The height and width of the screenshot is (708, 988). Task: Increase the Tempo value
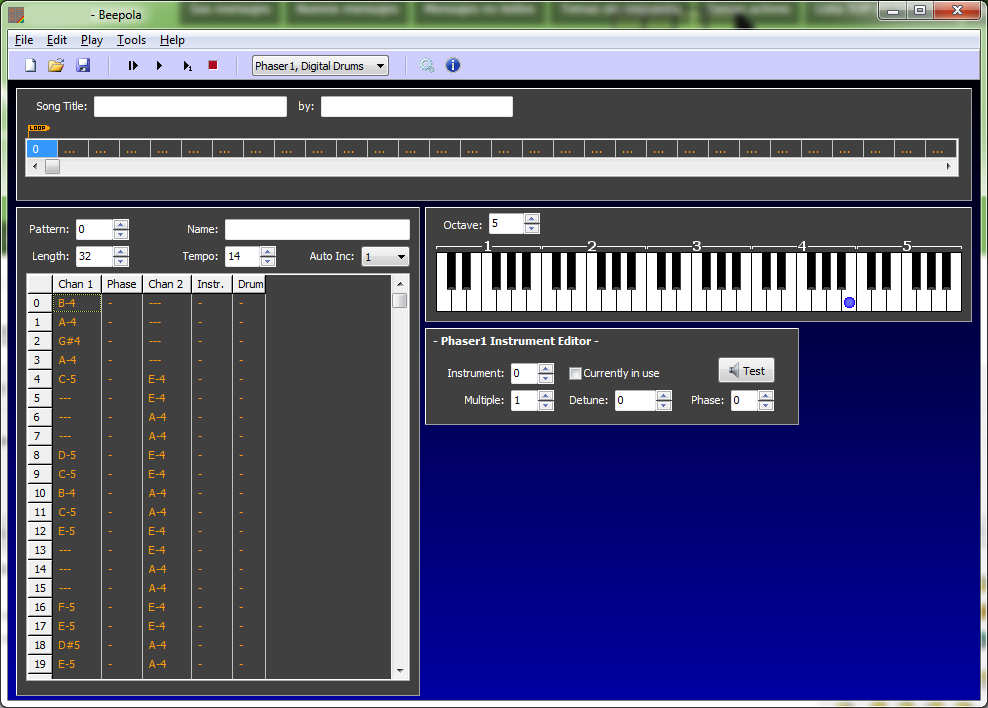268,251
